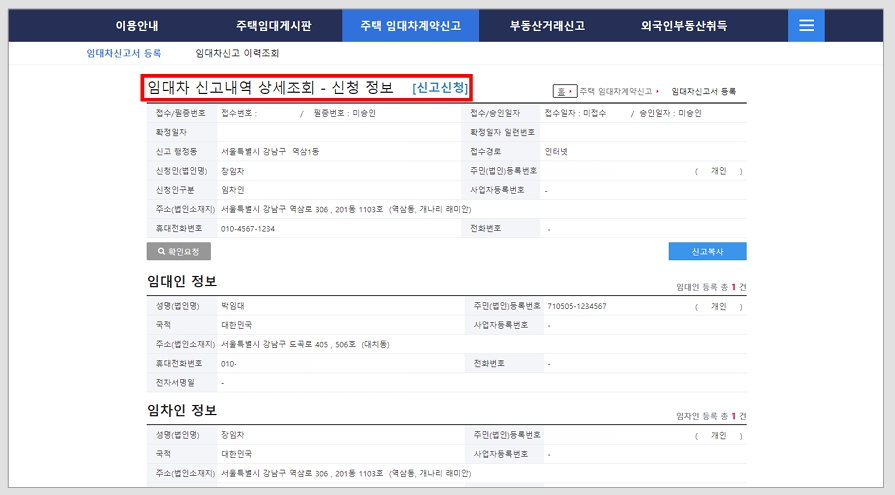Click the 인터넷 접수경로 value

[x=556, y=151]
